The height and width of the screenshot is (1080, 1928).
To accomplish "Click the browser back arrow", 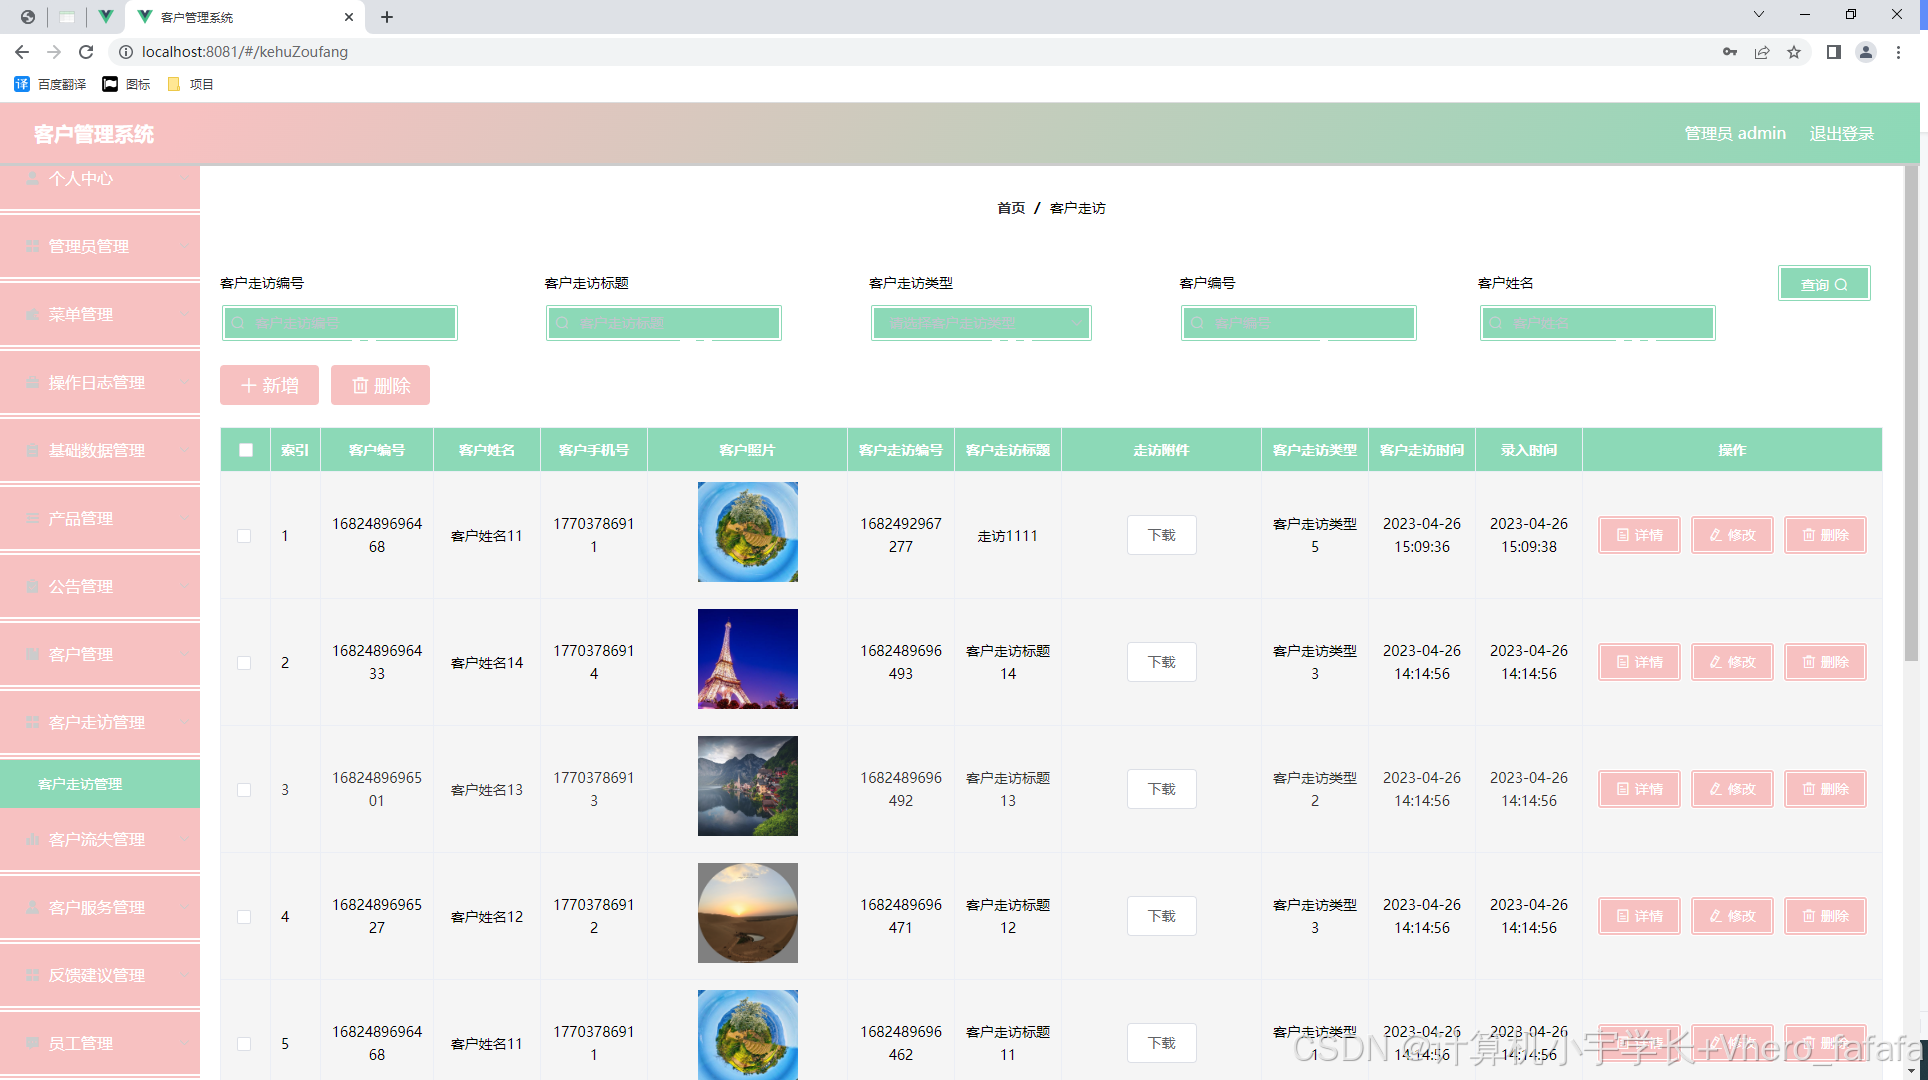I will 22,52.
